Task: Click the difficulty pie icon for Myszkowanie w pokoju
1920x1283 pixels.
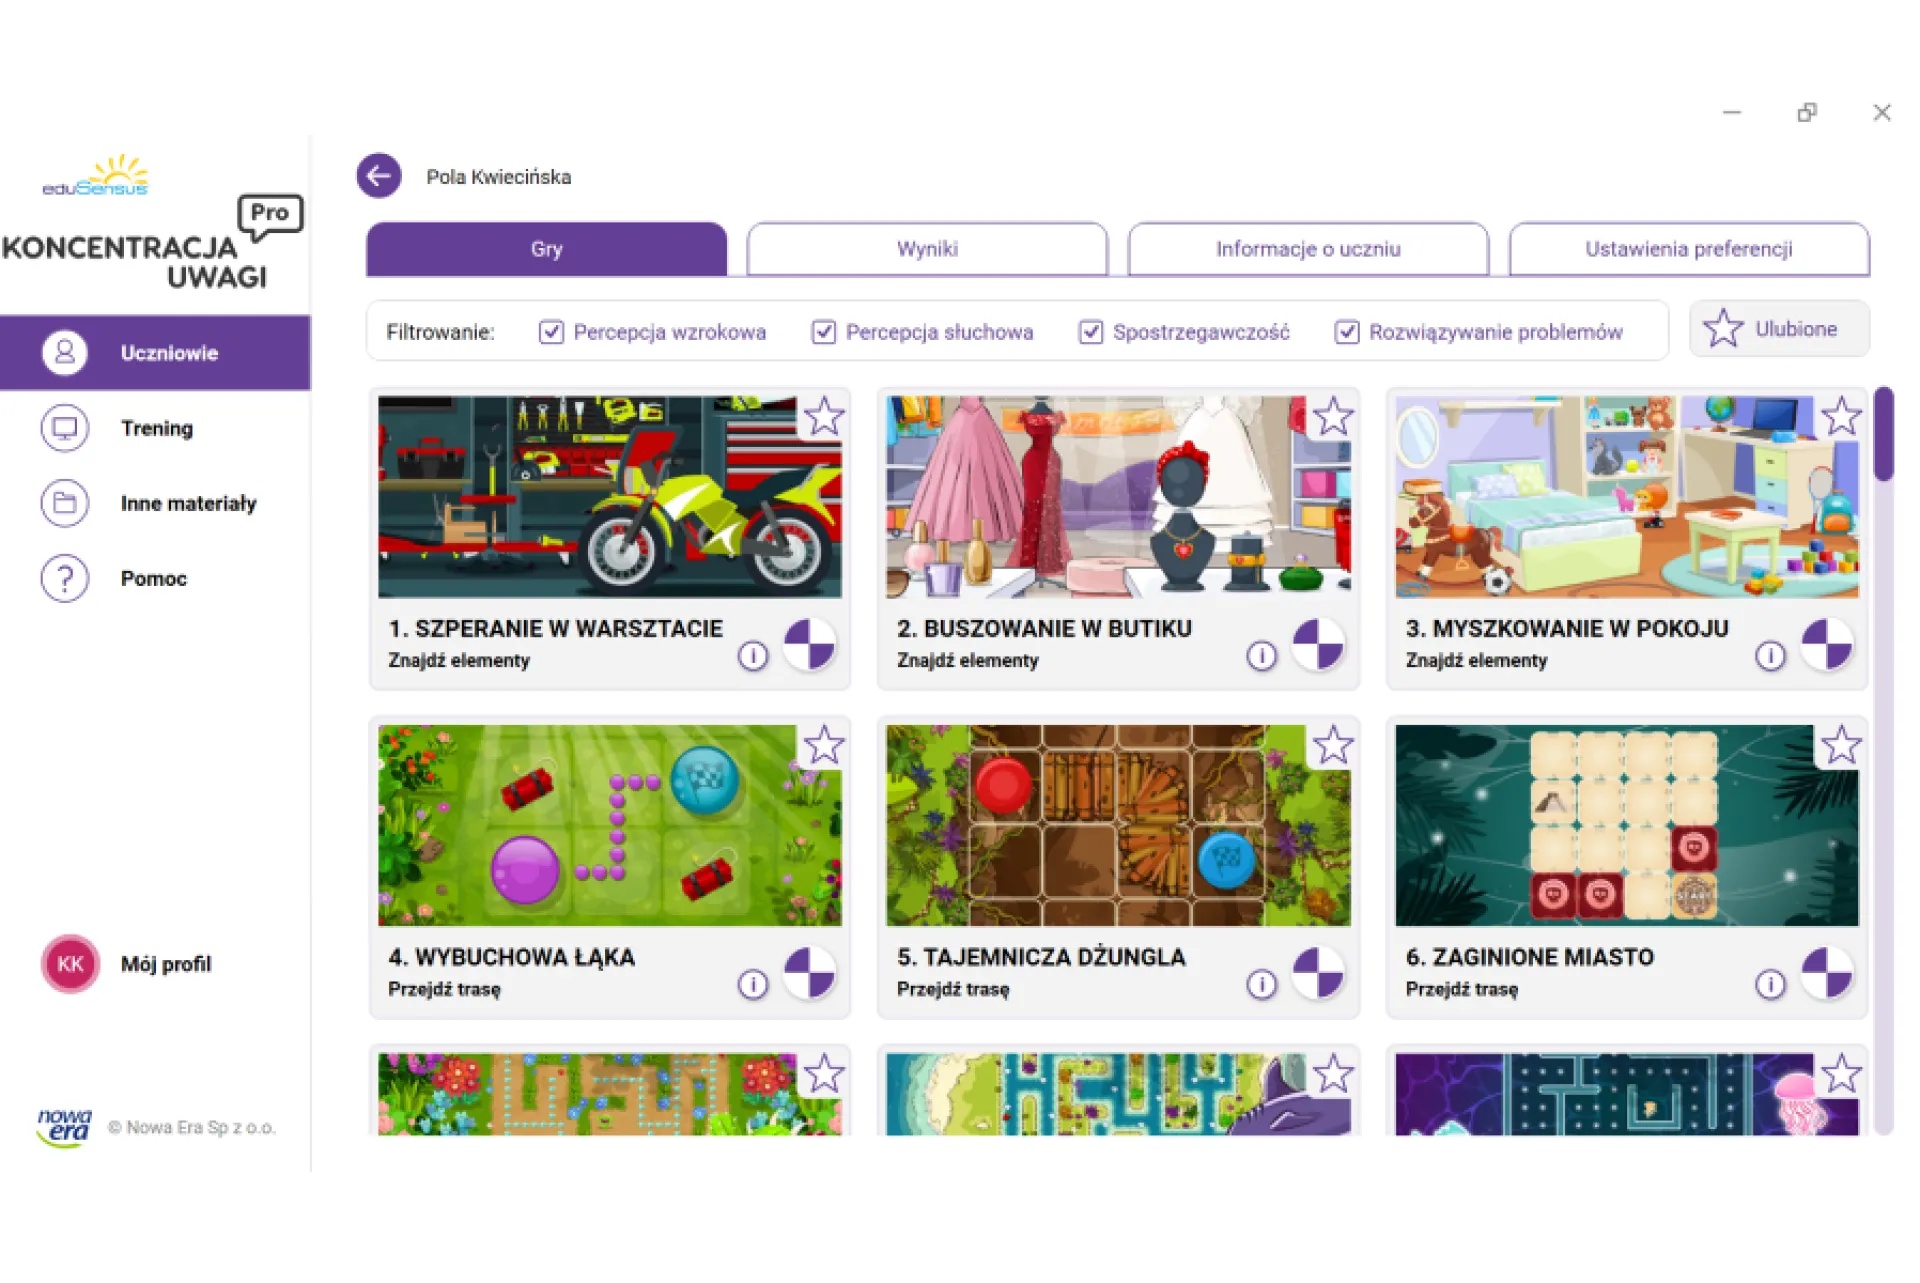Action: [x=1827, y=645]
